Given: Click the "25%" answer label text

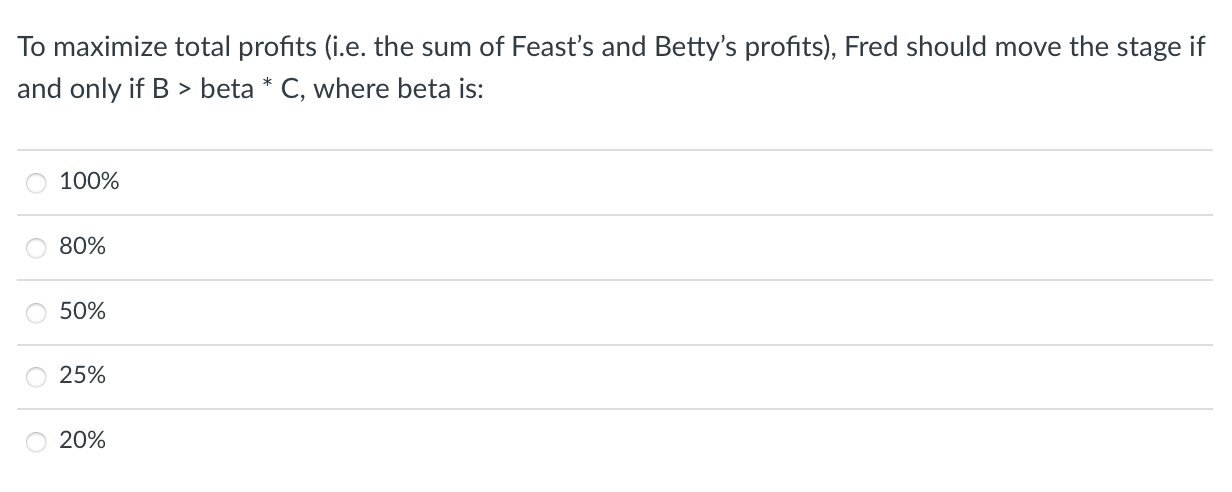Looking at the screenshot, I should pyautogui.click(x=83, y=376).
